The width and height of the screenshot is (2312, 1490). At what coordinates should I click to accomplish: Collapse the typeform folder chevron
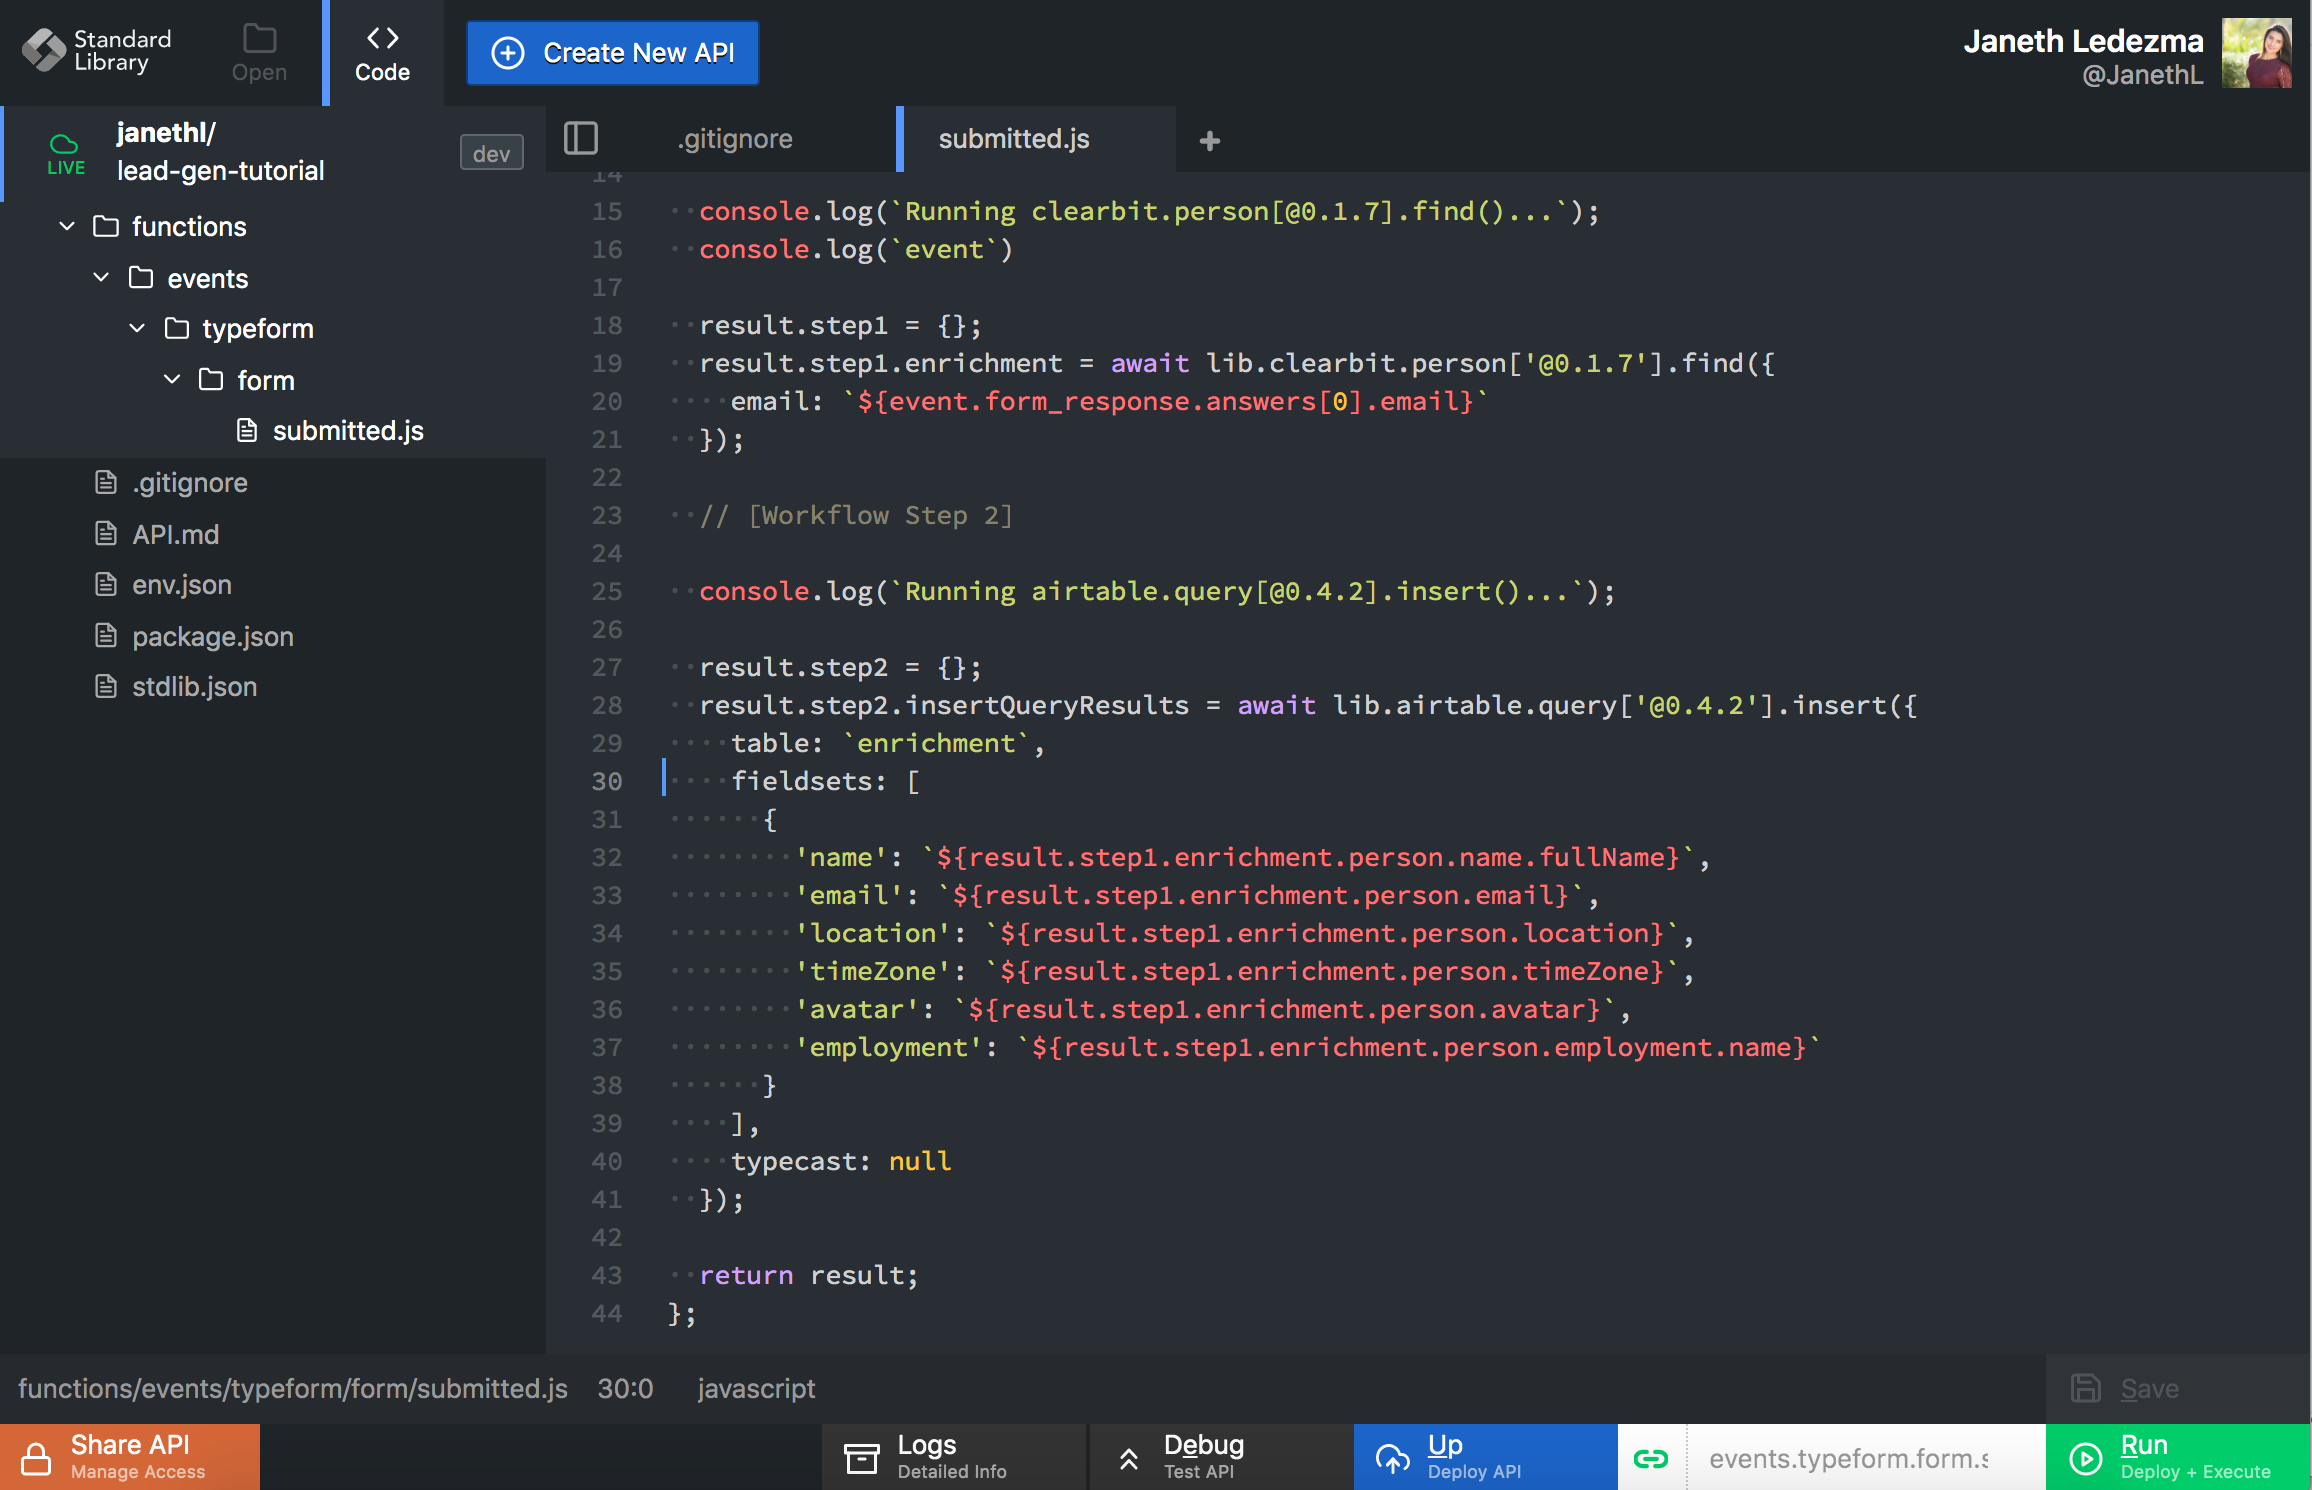tap(137, 328)
